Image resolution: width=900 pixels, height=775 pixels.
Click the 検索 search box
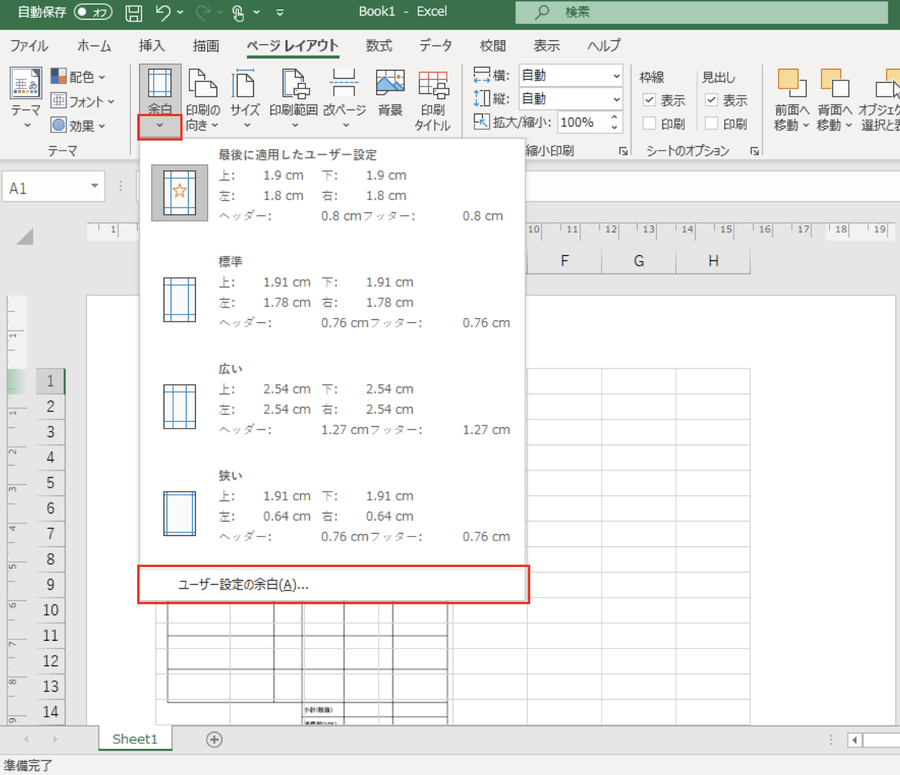(701, 12)
